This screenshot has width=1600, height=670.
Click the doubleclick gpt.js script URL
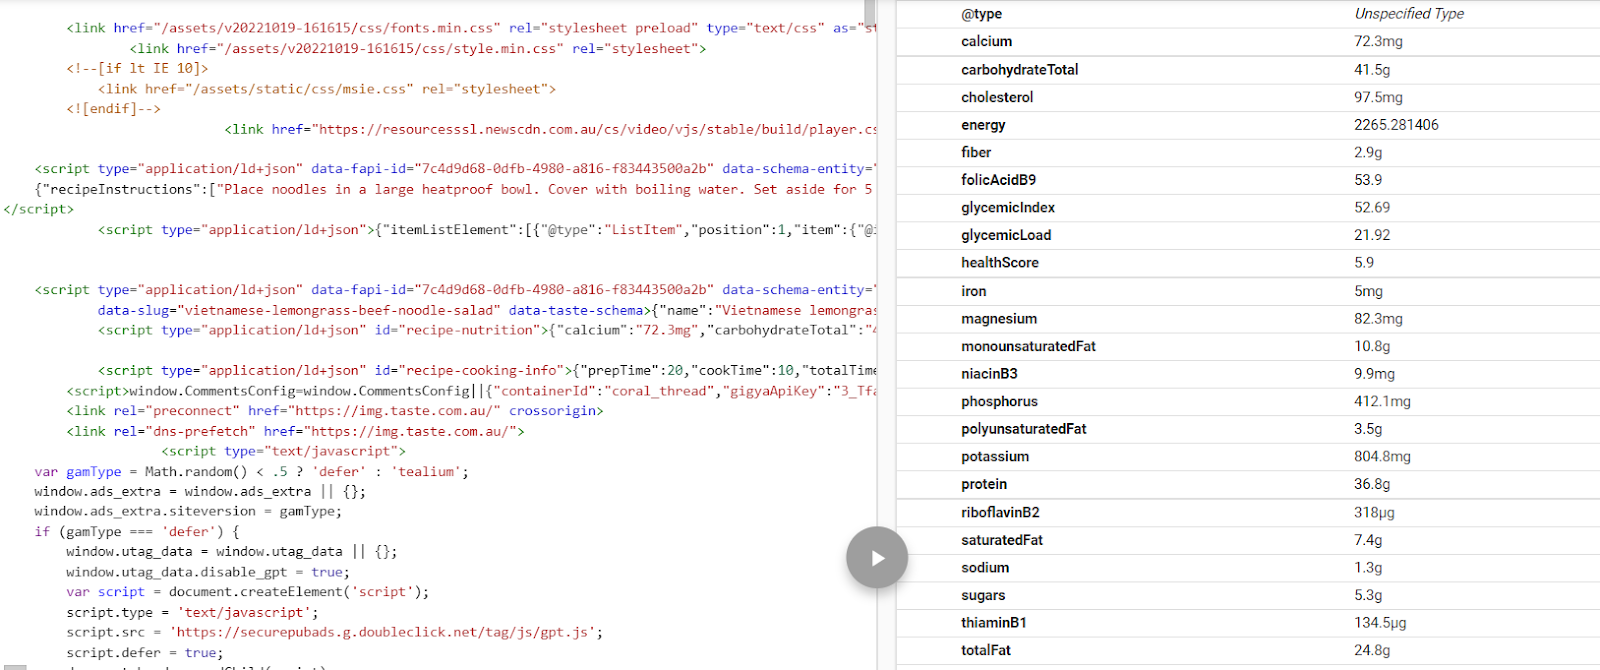[385, 632]
